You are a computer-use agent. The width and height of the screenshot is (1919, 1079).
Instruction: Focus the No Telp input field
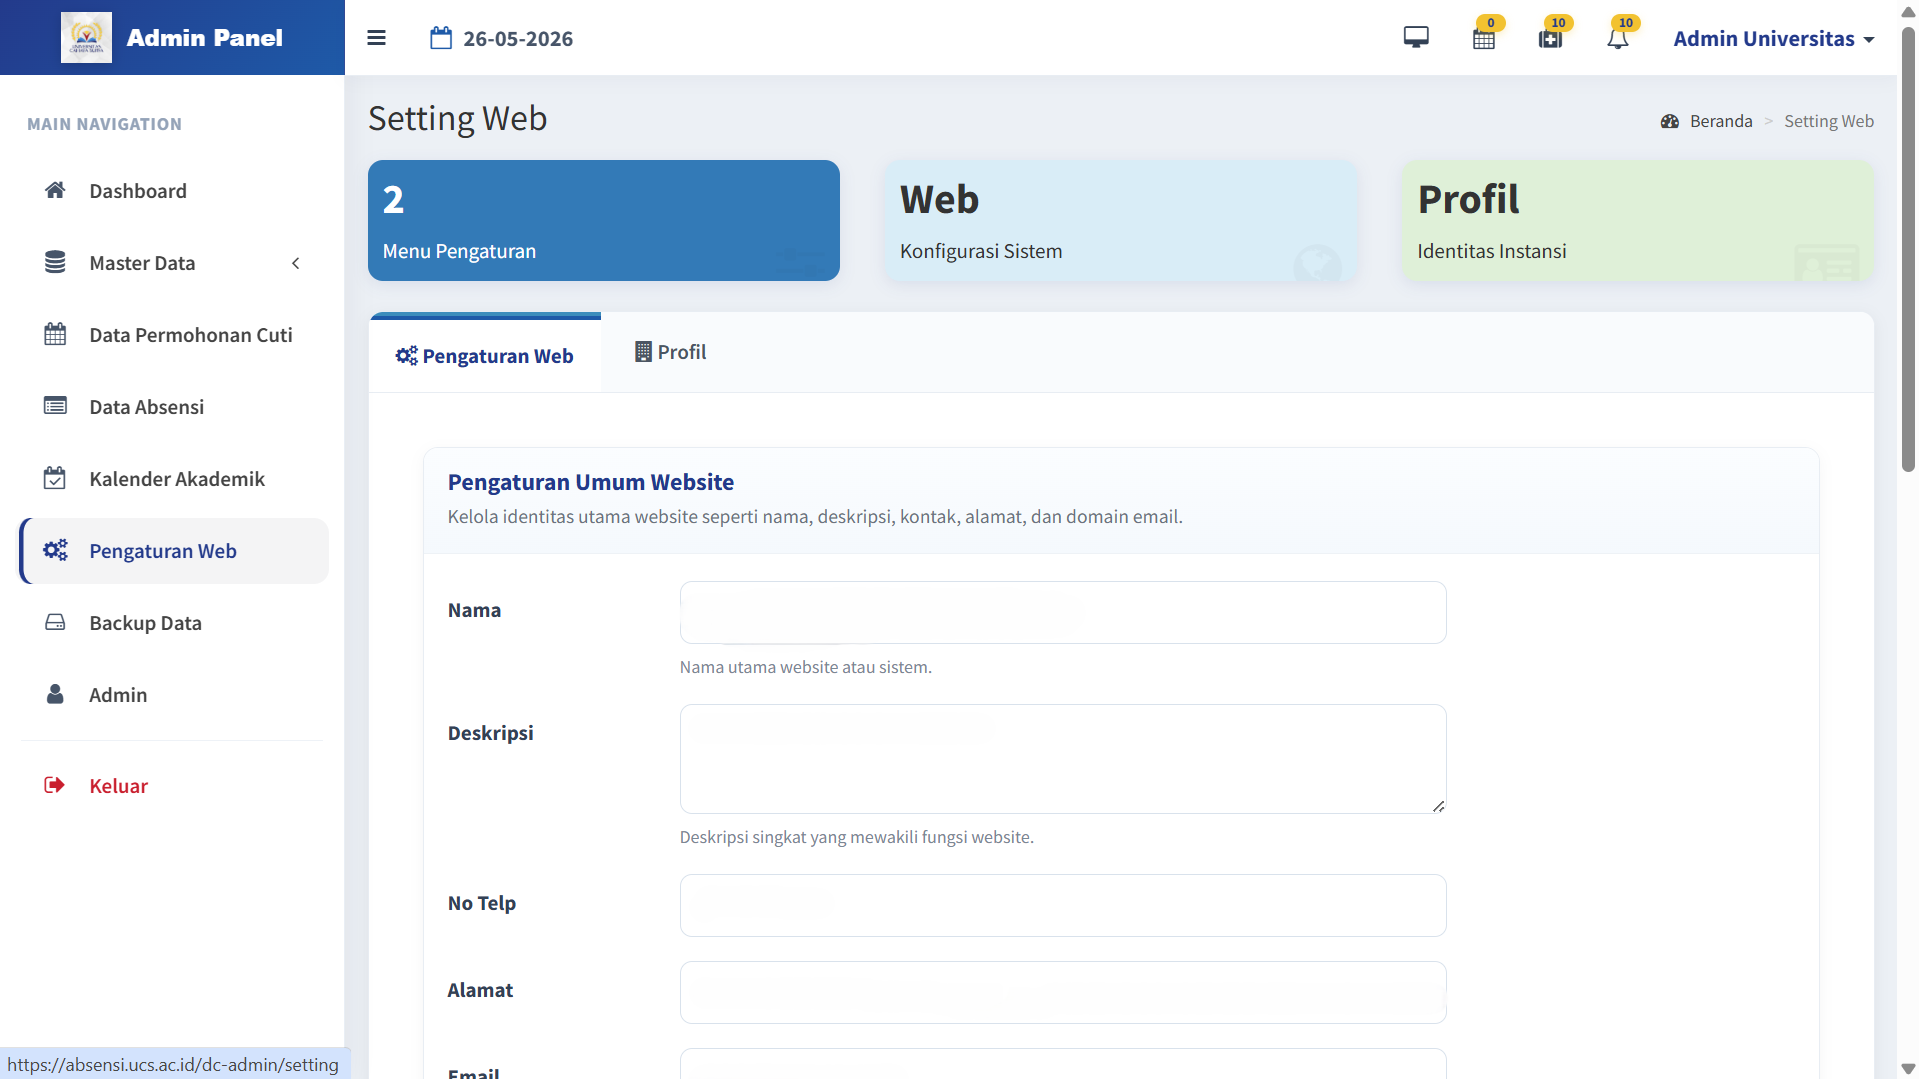point(1063,905)
